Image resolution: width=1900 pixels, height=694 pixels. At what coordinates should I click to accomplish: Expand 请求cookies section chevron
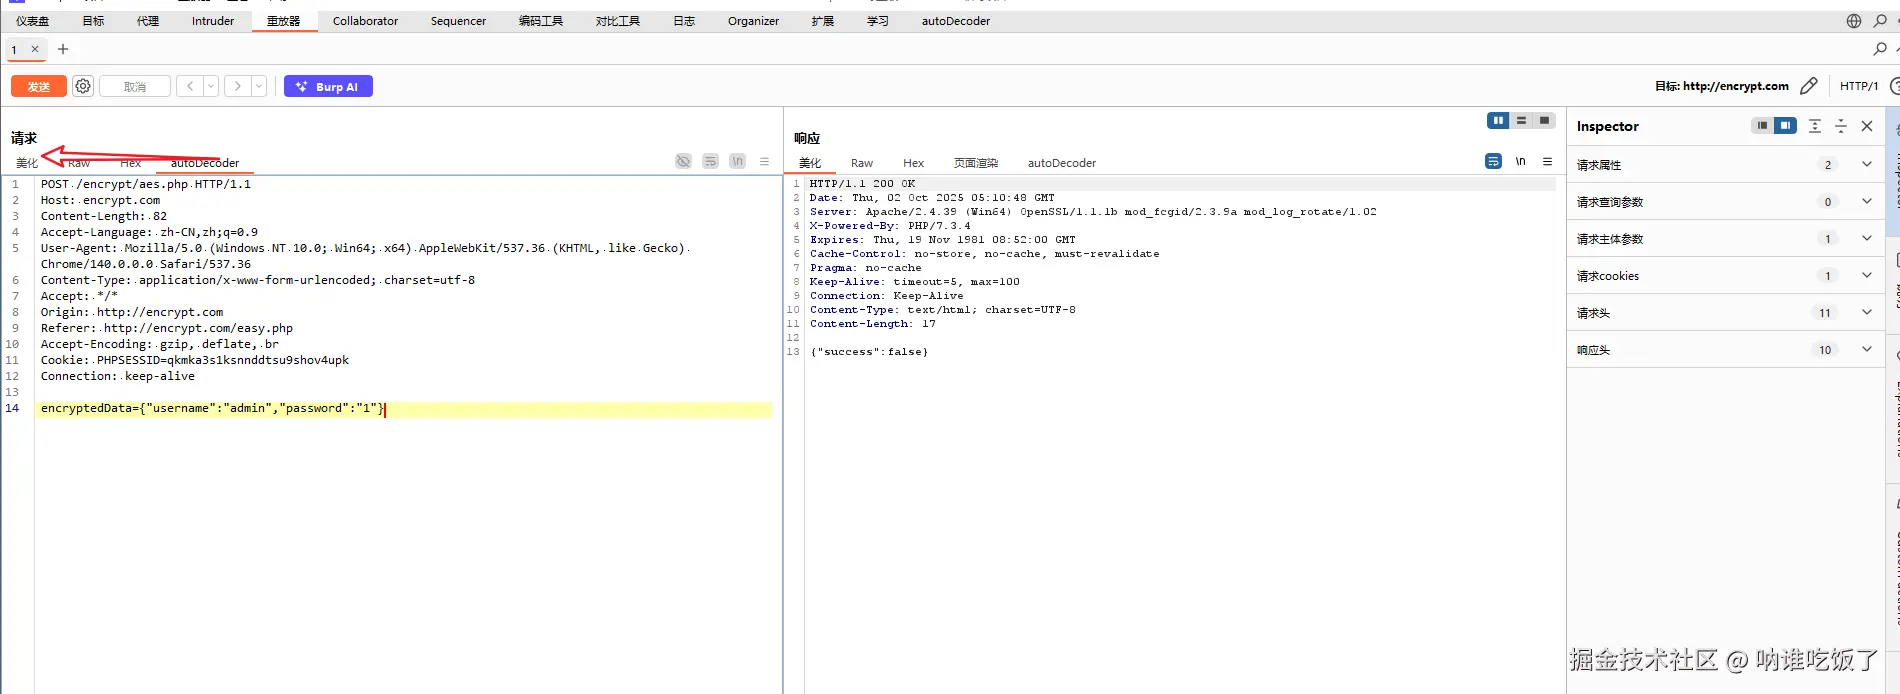pyautogui.click(x=1866, y=275)
